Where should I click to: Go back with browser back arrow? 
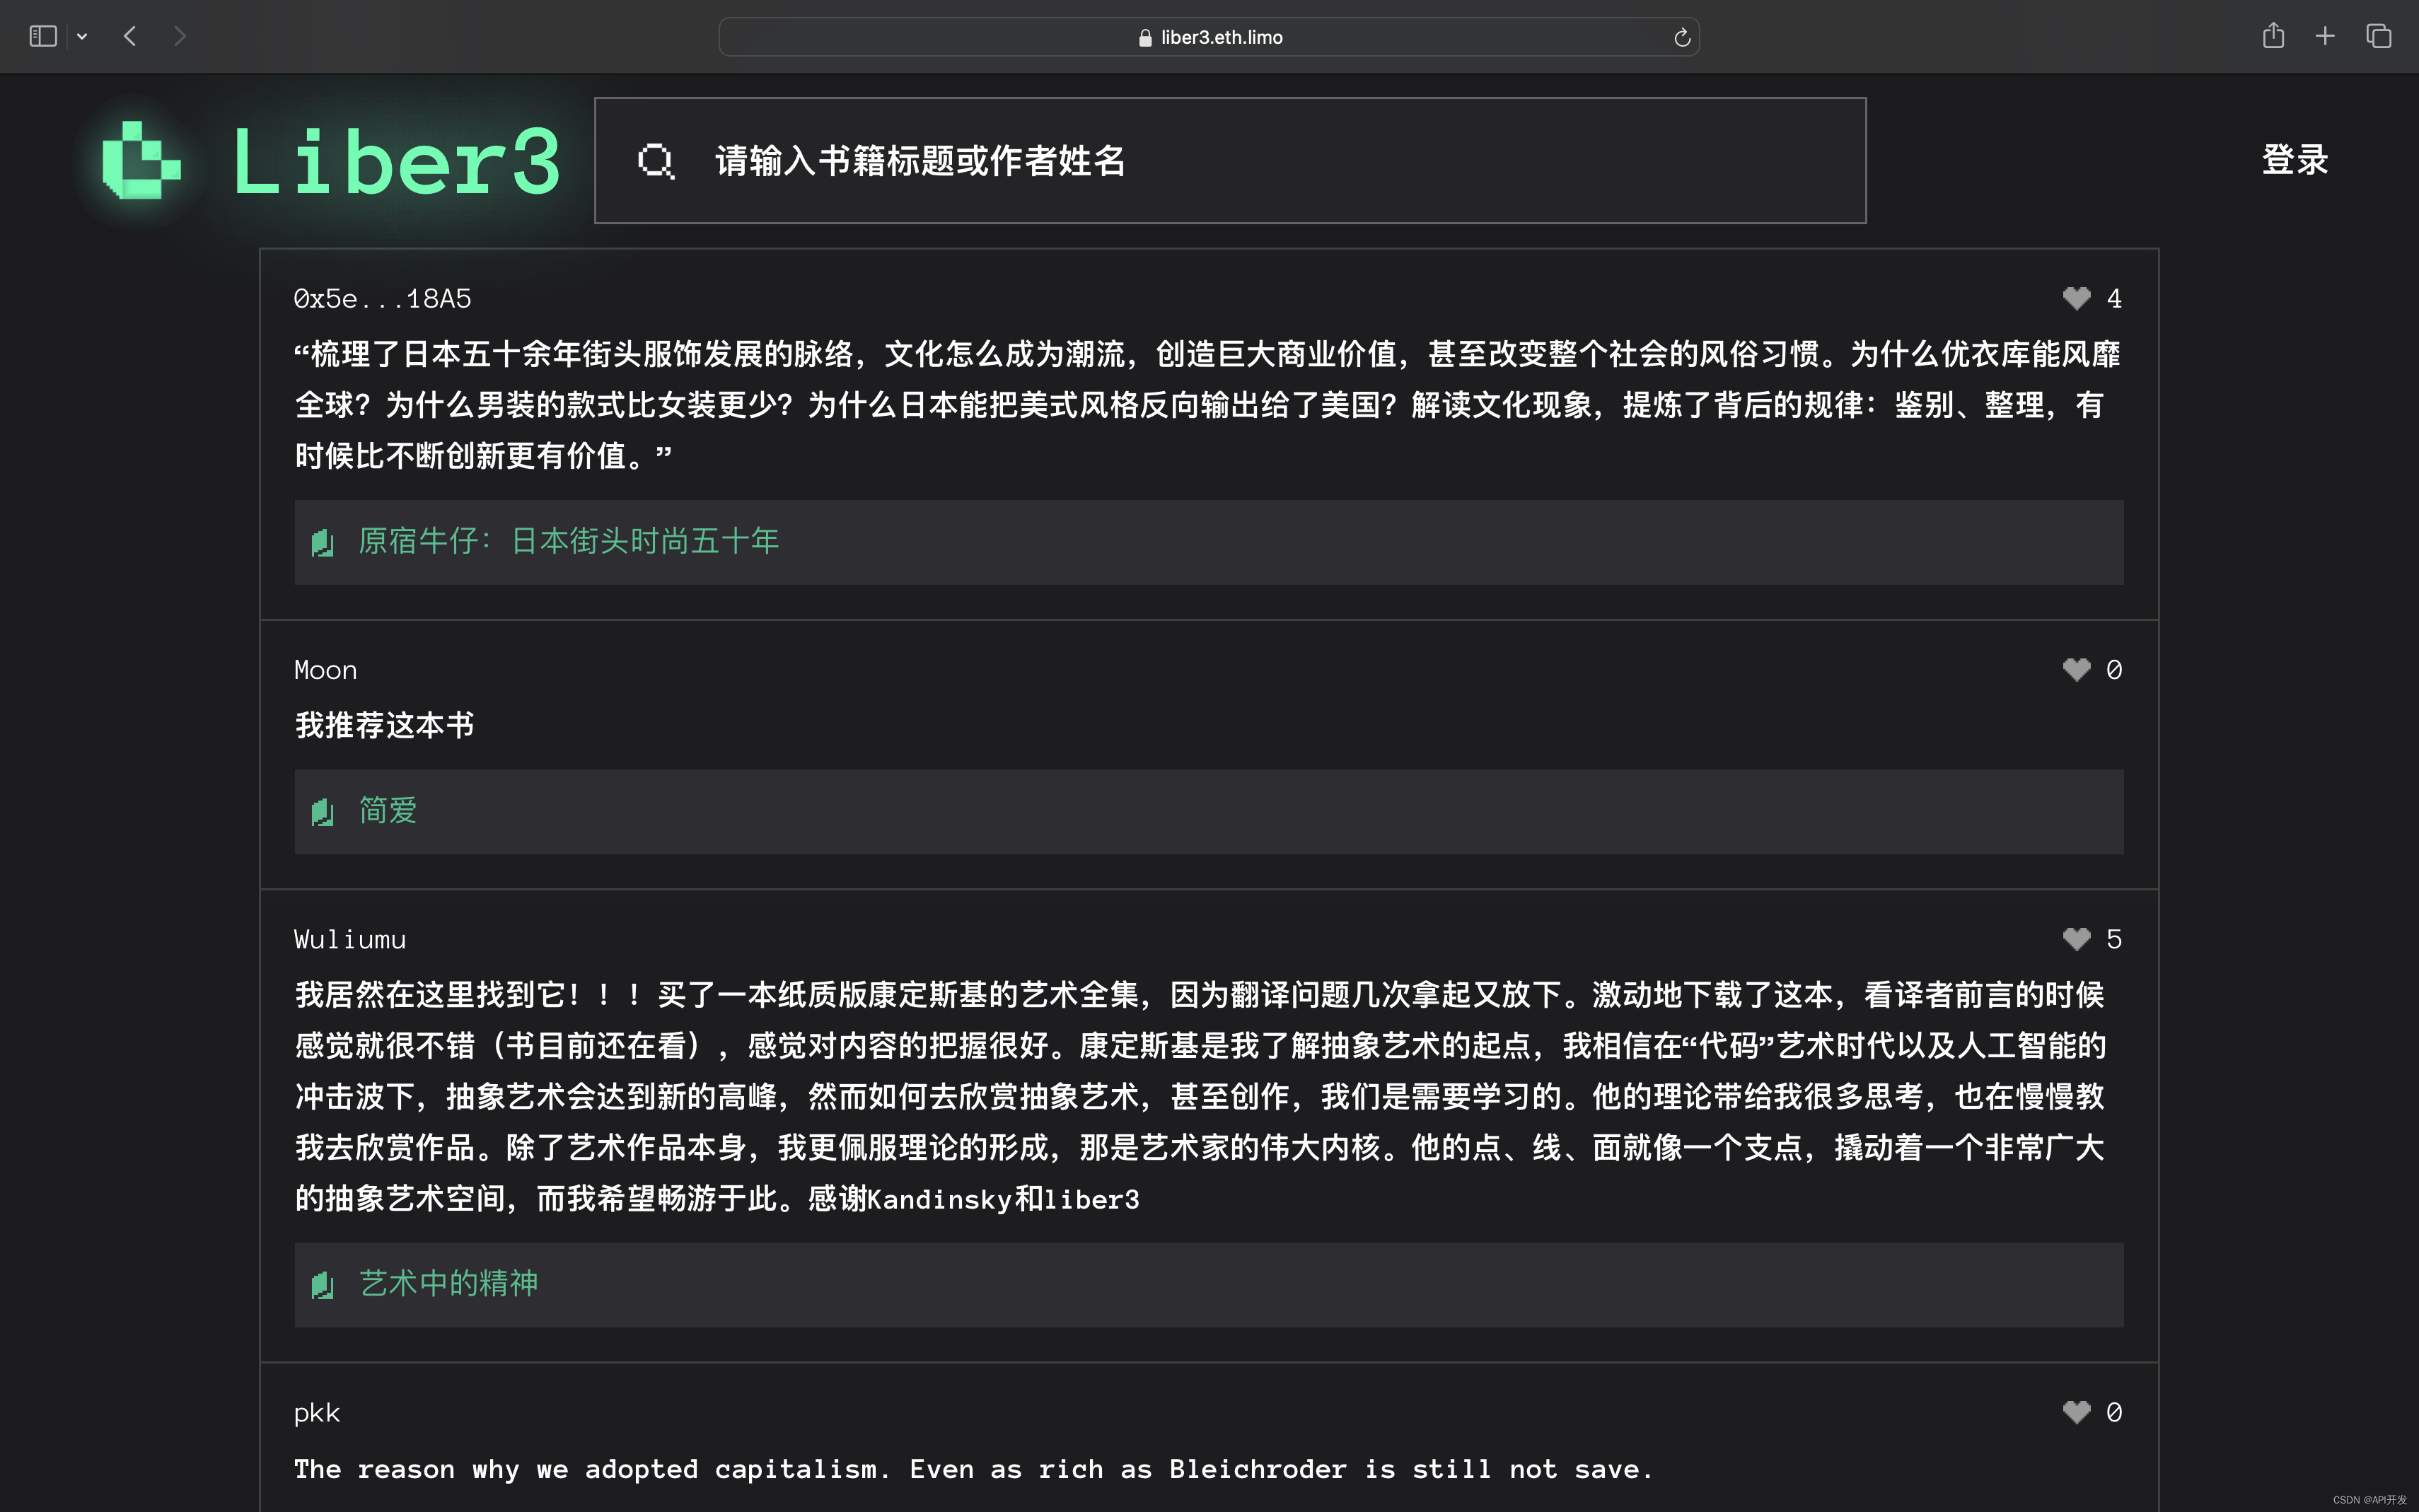(130, 37)
